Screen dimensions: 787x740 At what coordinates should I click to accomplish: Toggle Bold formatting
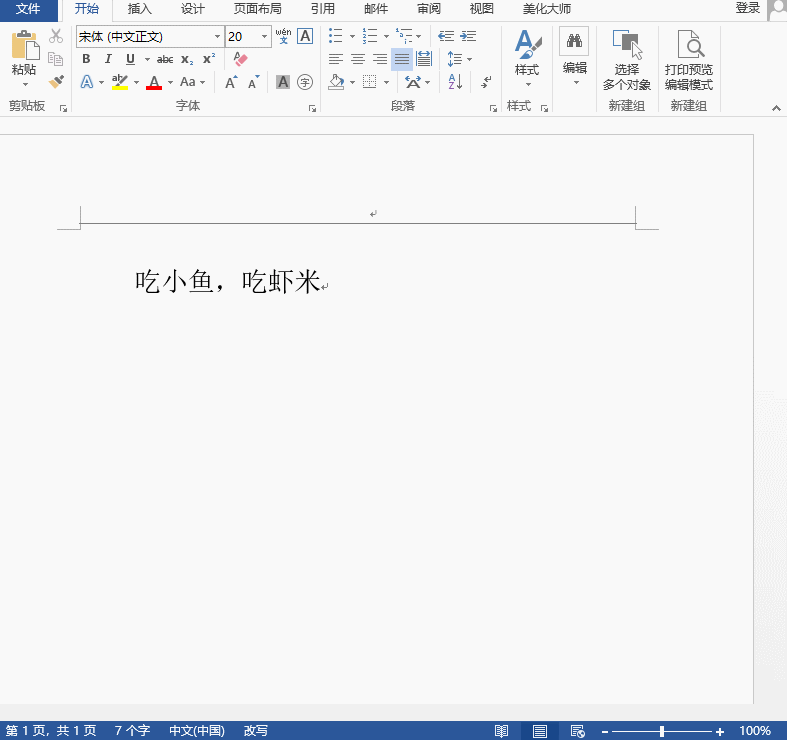[86, 59]
